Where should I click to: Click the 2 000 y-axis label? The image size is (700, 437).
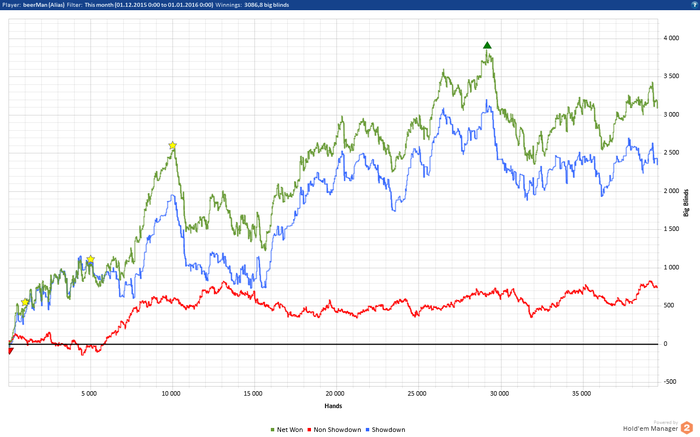[x=671, y=191]
